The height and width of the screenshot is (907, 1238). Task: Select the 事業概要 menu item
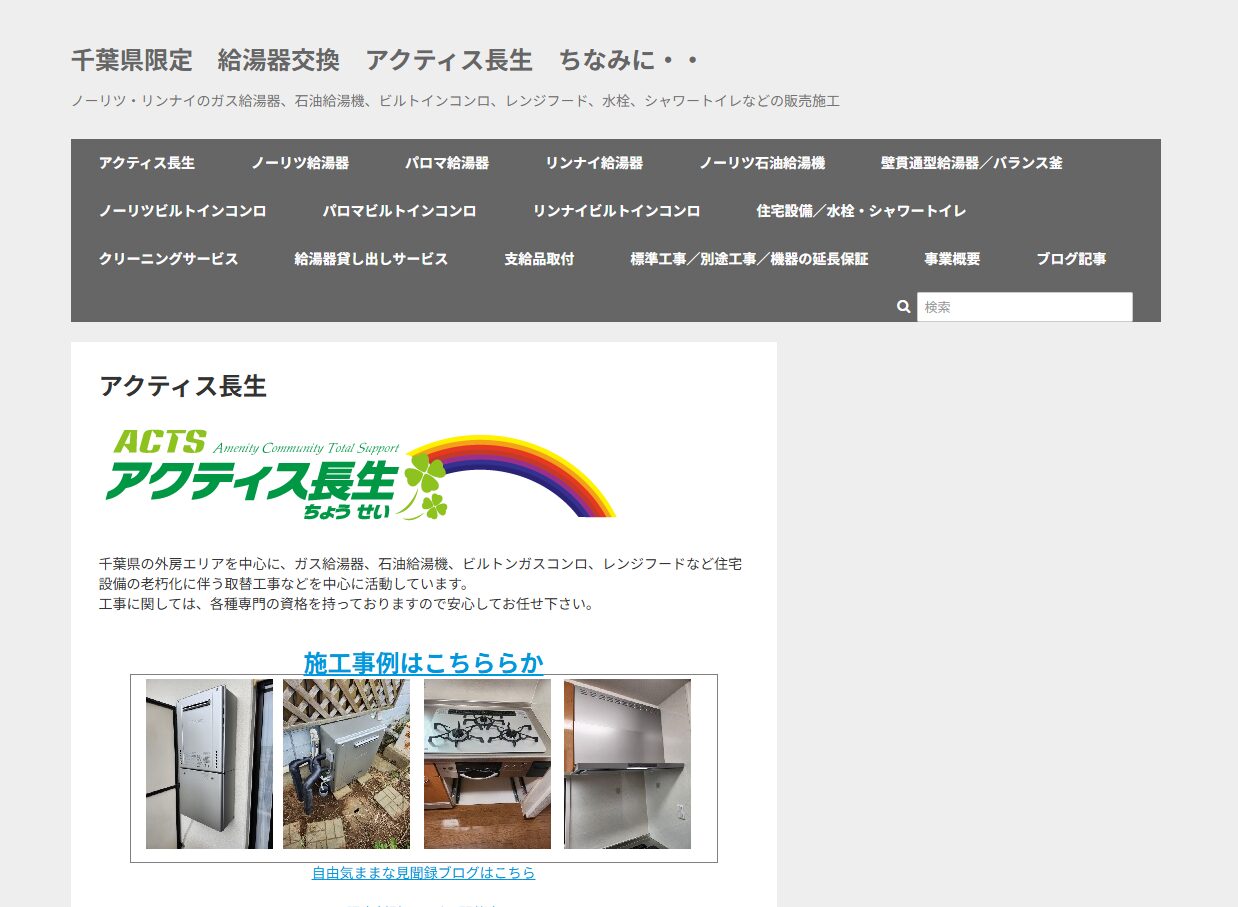tap(952, 259)
